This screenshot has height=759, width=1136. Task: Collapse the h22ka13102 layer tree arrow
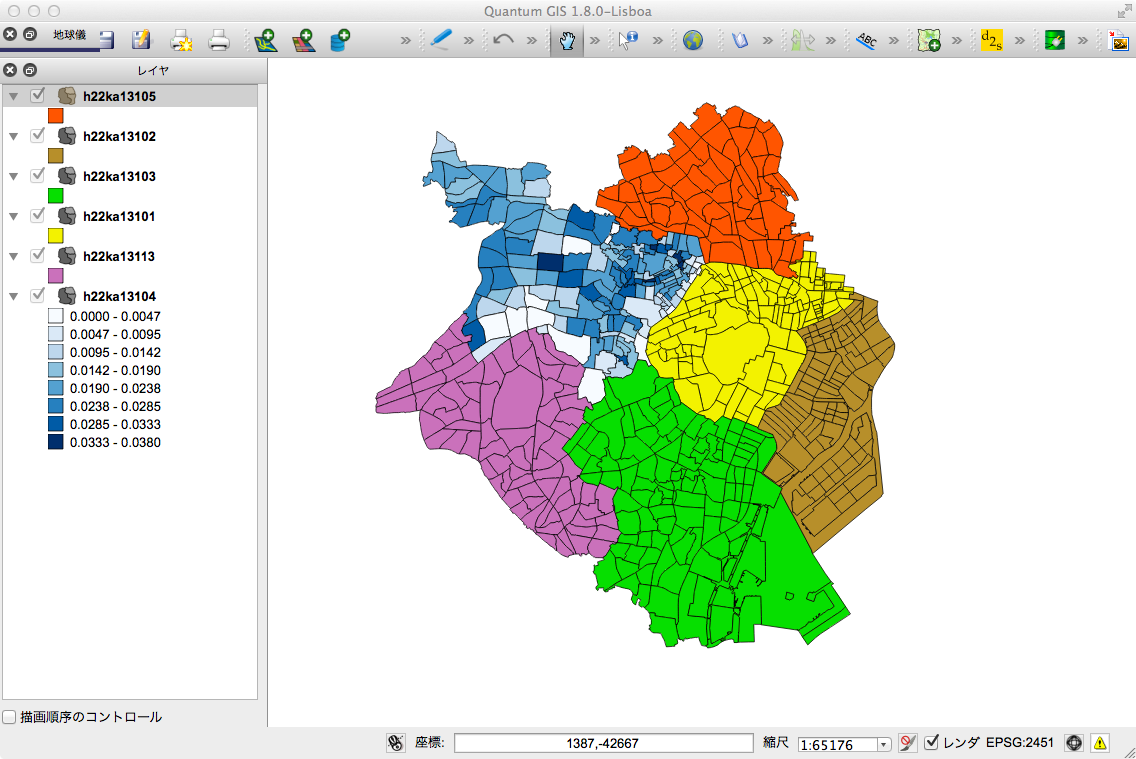(14, 136)
